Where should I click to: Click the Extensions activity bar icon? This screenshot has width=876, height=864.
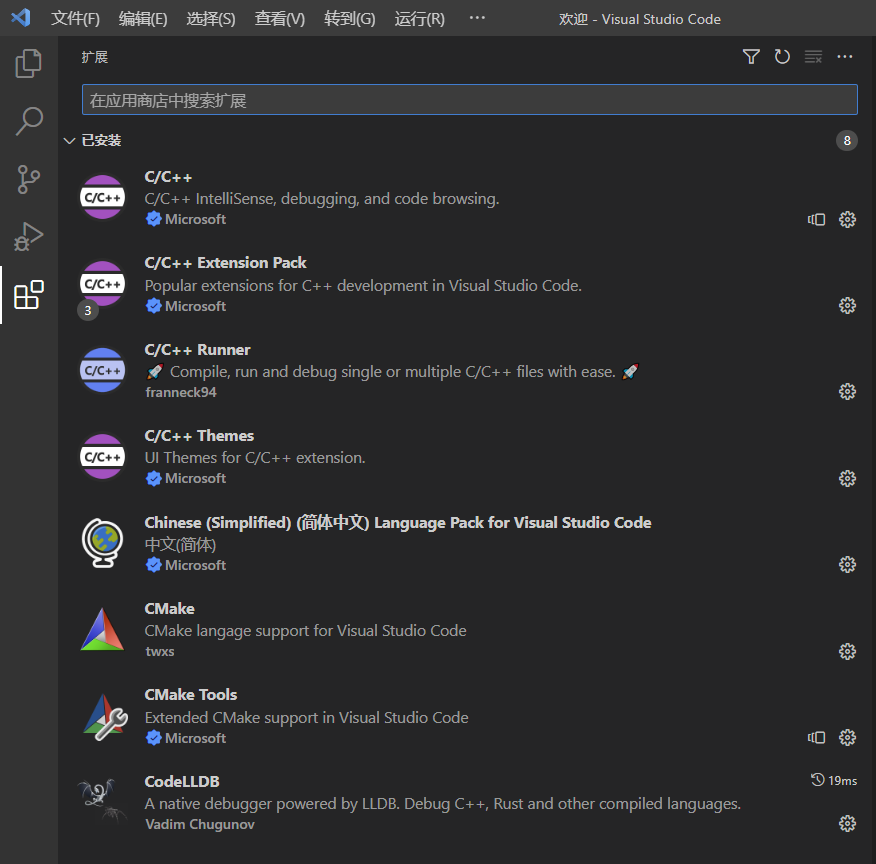tap(28, 294)
